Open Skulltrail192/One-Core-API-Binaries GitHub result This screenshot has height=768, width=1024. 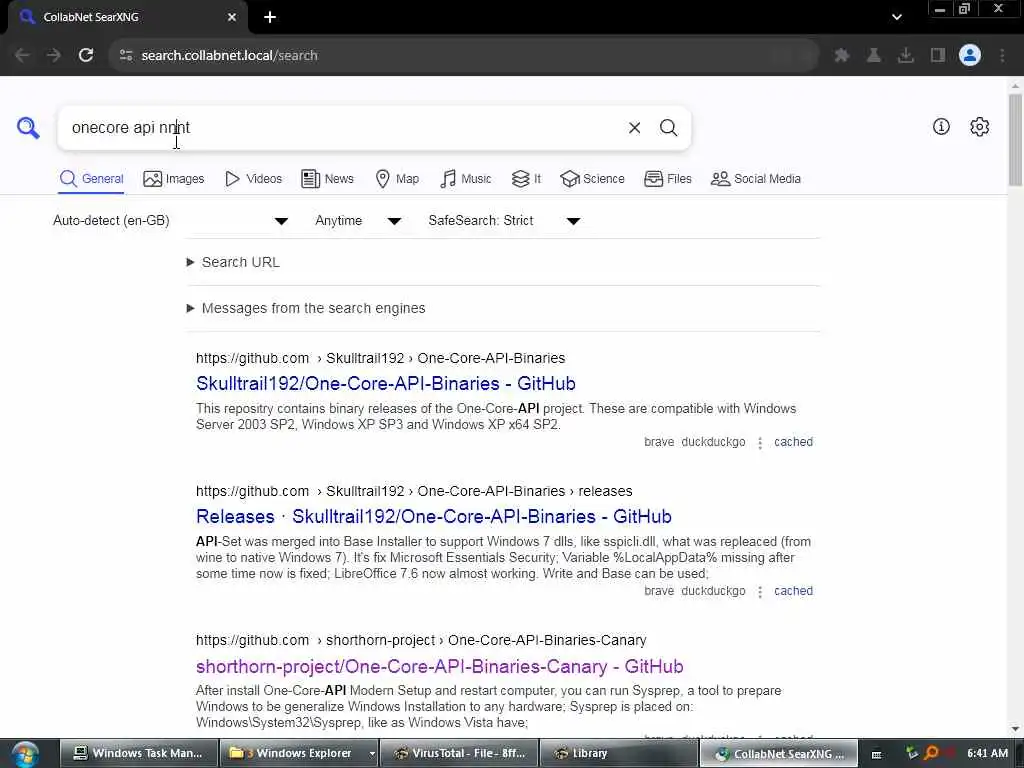pos(386,383)
